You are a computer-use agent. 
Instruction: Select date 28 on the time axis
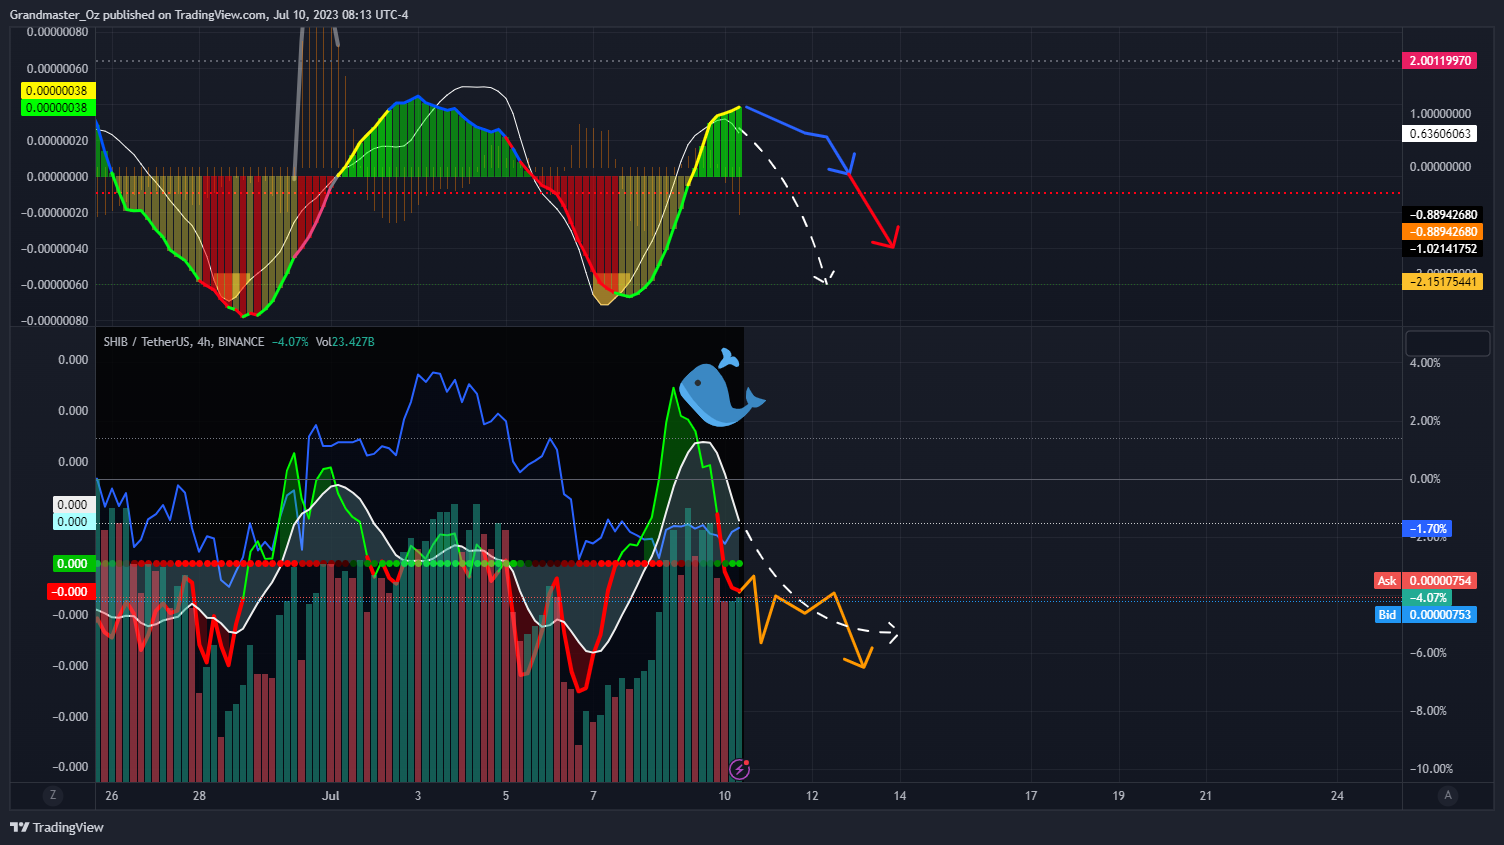click(x=199, y=796)
